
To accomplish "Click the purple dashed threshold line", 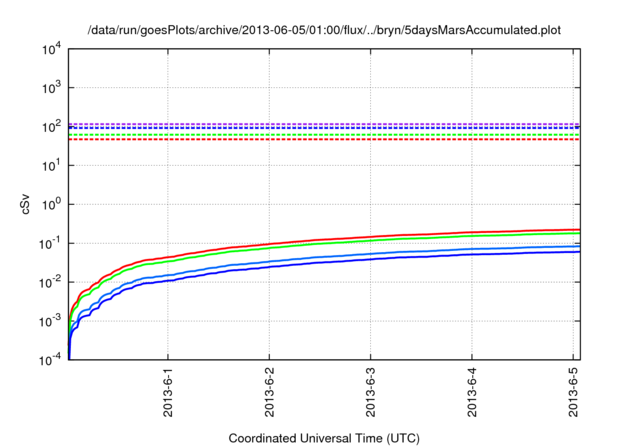I will 324,124.
